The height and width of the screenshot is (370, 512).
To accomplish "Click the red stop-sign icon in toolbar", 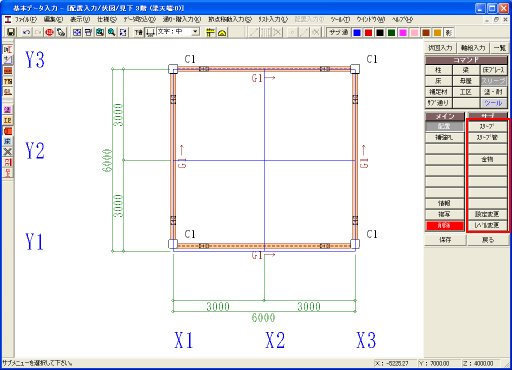I will tap(49, 32).
